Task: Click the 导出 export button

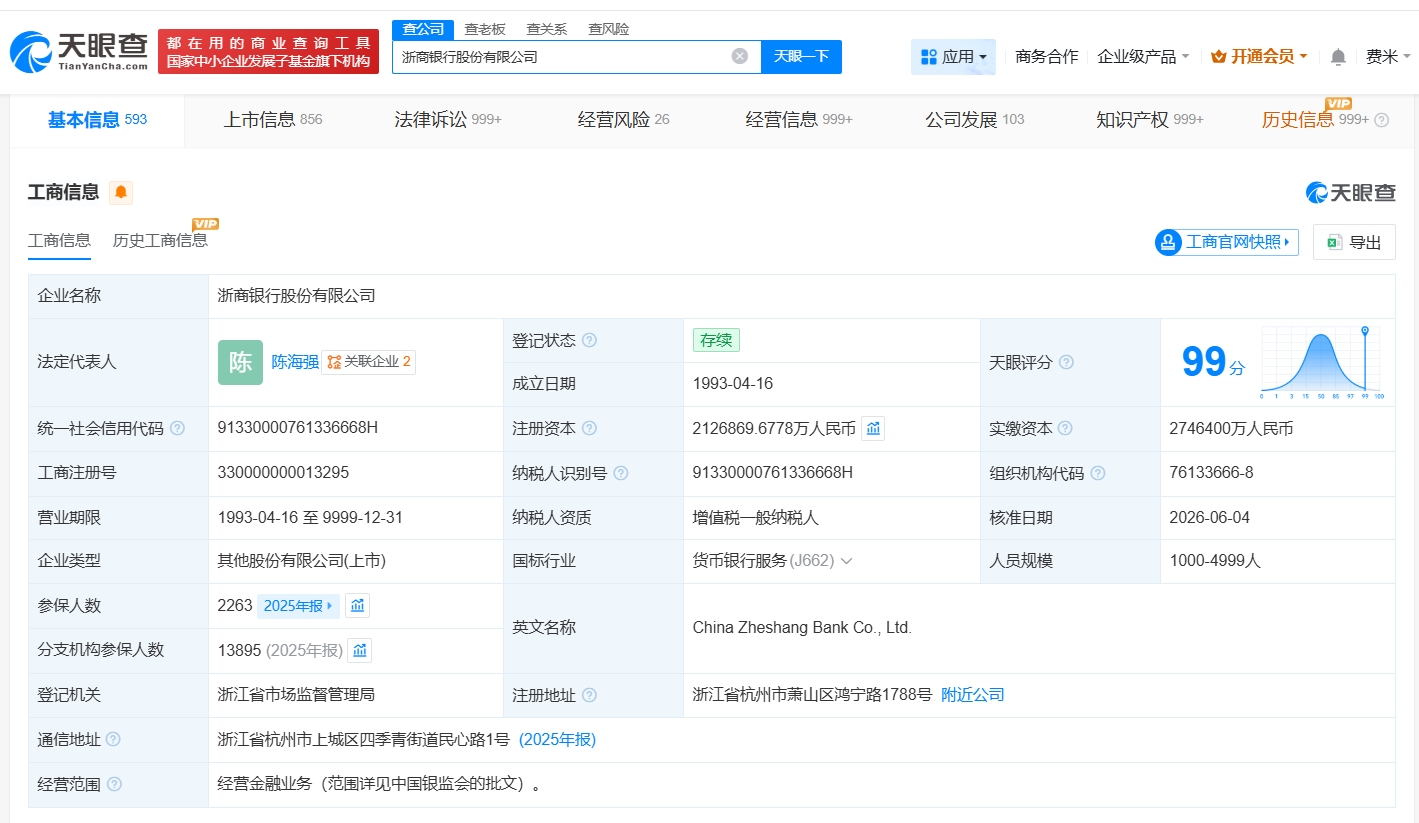Action: click(1354, 242)
